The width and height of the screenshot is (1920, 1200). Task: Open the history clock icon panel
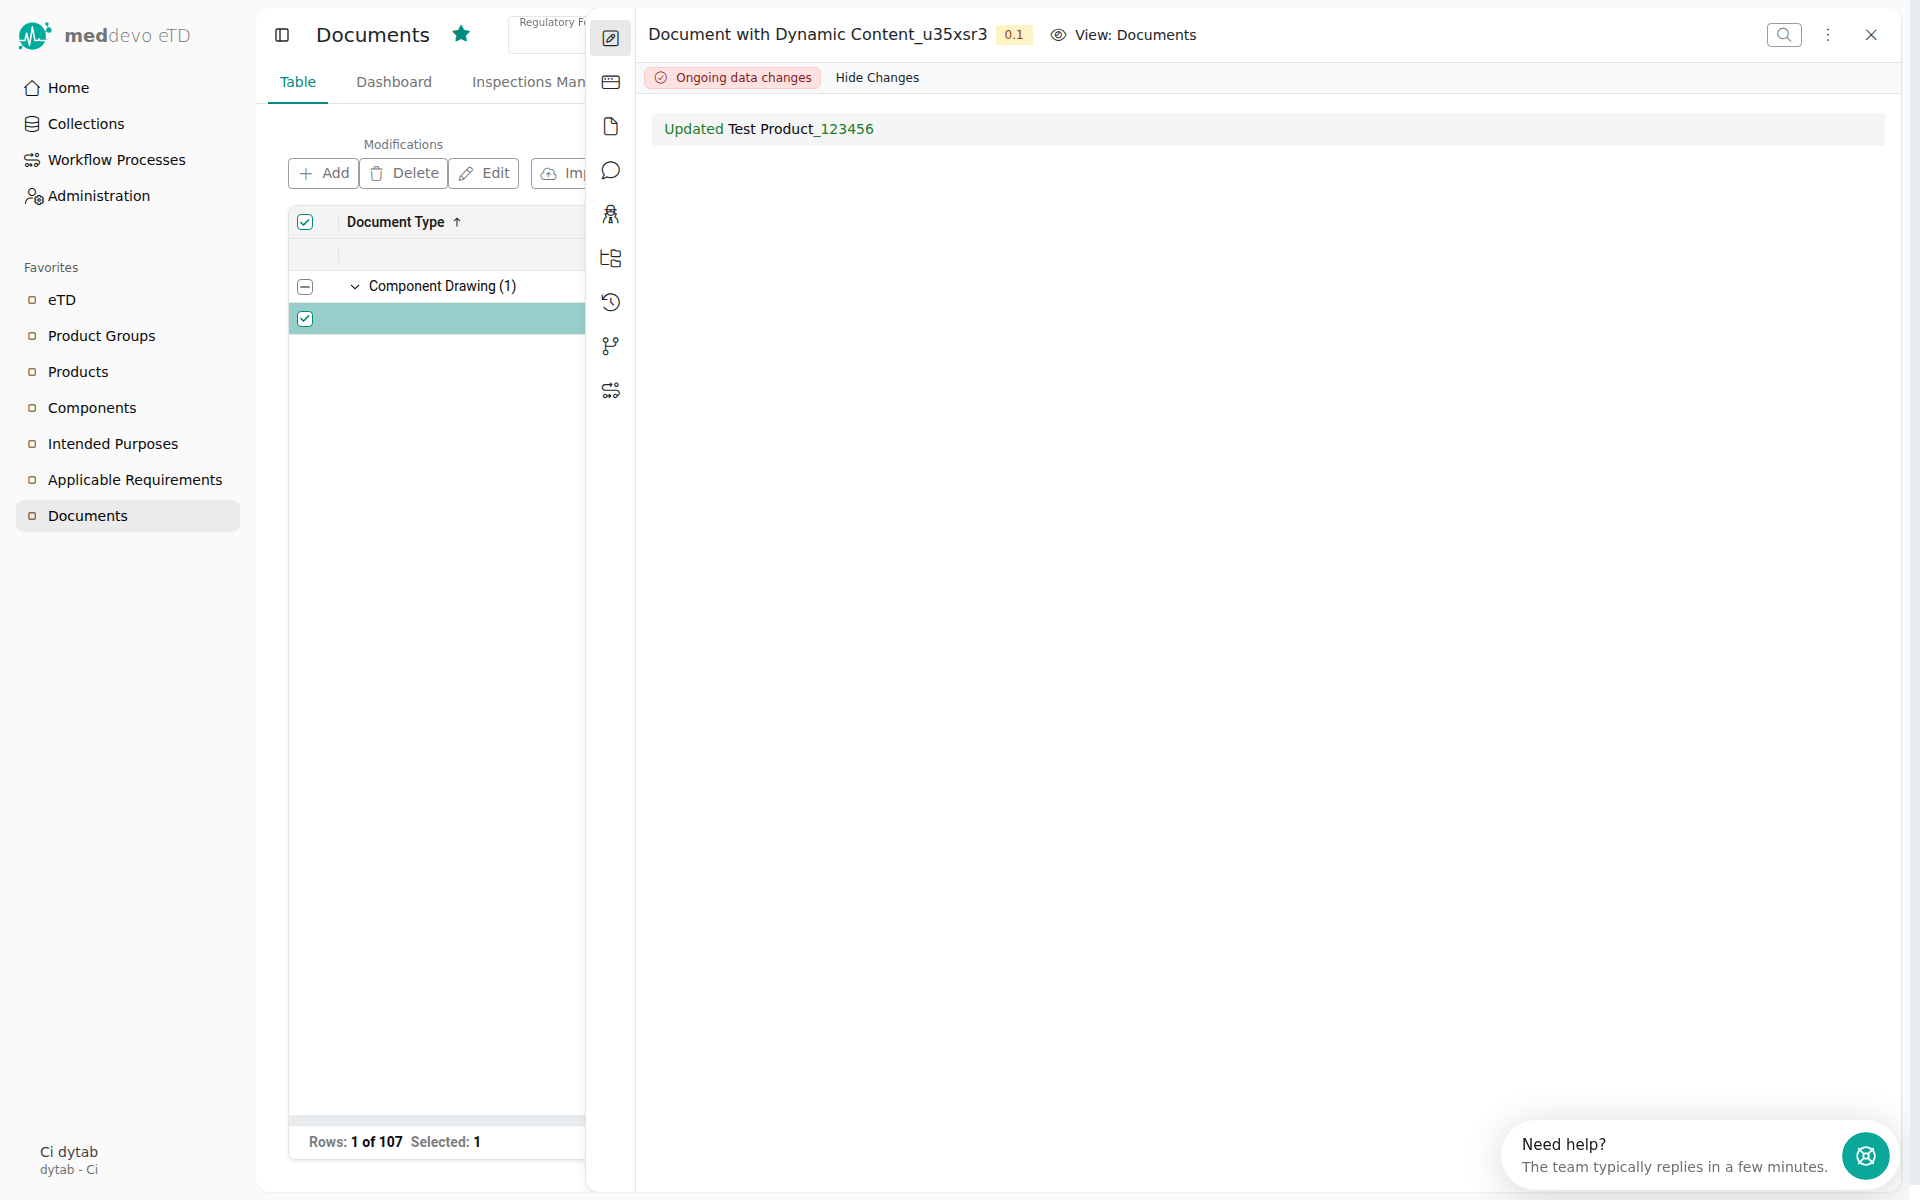coord(610,302)
